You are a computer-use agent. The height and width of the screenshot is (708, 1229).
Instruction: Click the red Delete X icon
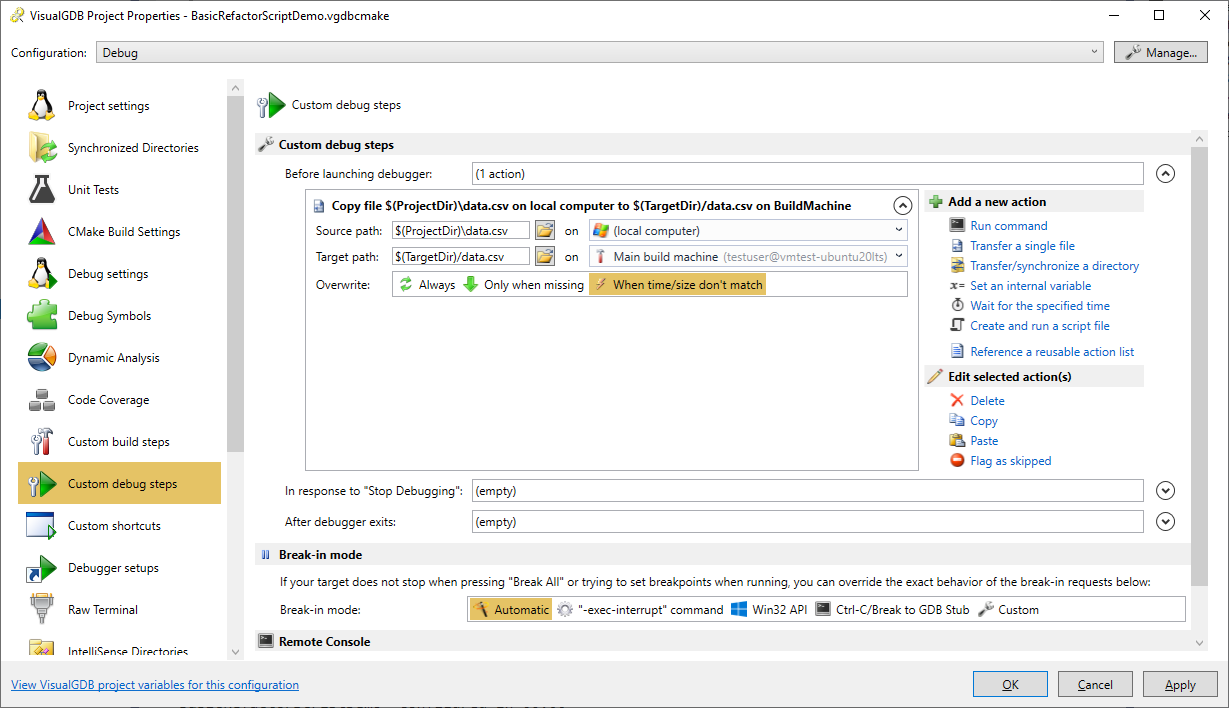(x=957, y=400)
